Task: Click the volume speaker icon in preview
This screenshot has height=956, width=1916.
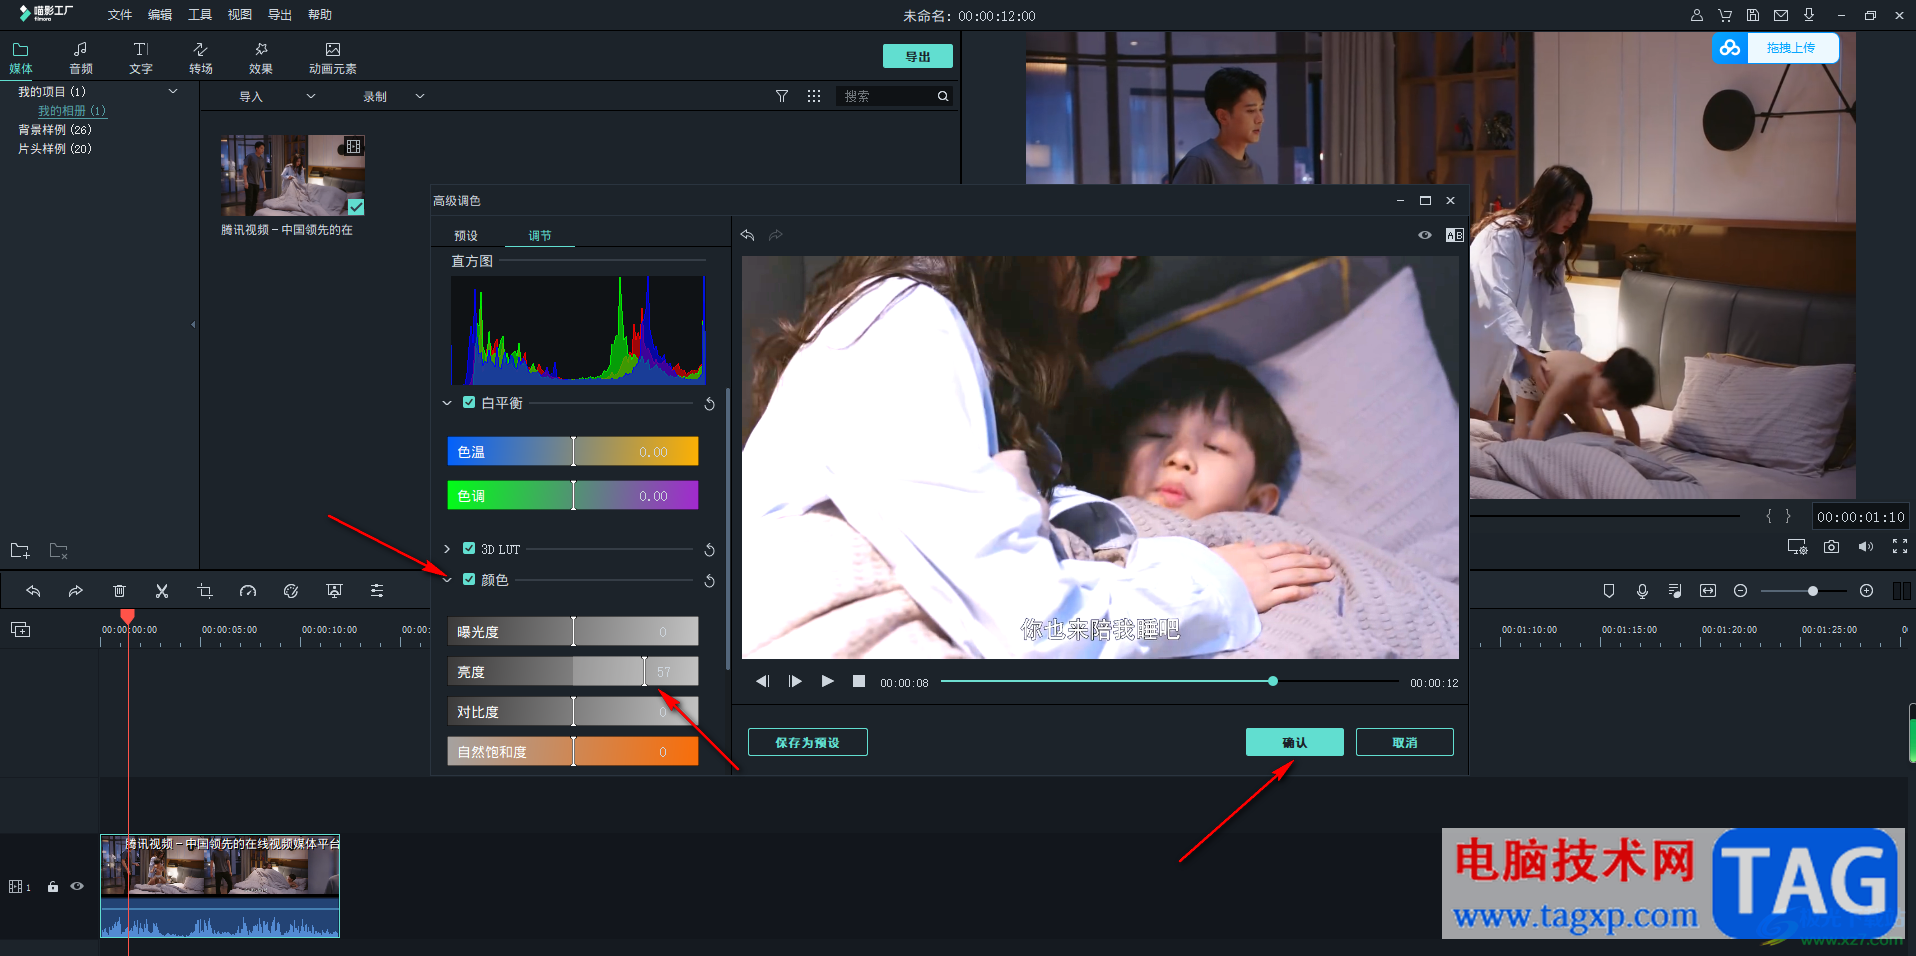Action: tap(1866, 547)
